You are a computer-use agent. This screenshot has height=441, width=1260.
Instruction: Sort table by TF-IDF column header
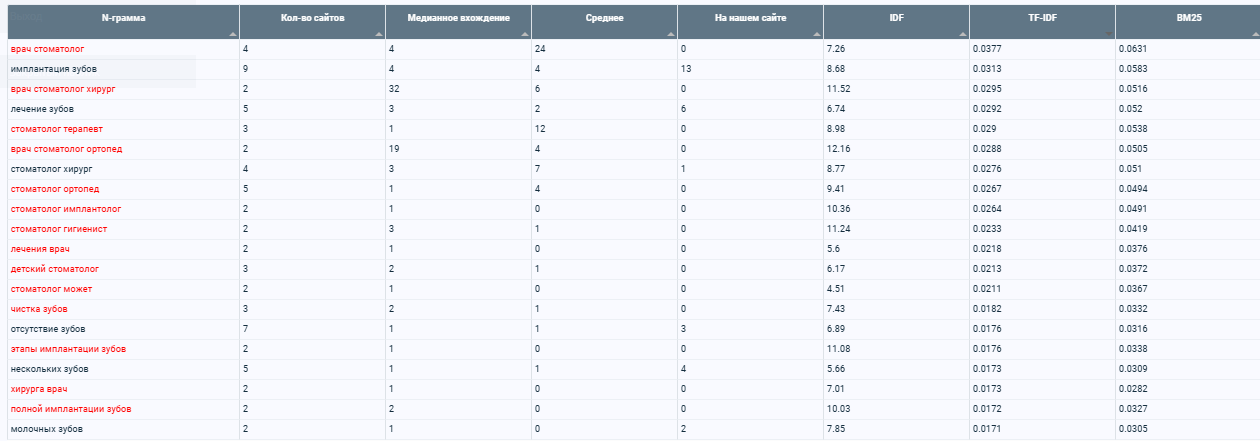[x=1042, y=19]
